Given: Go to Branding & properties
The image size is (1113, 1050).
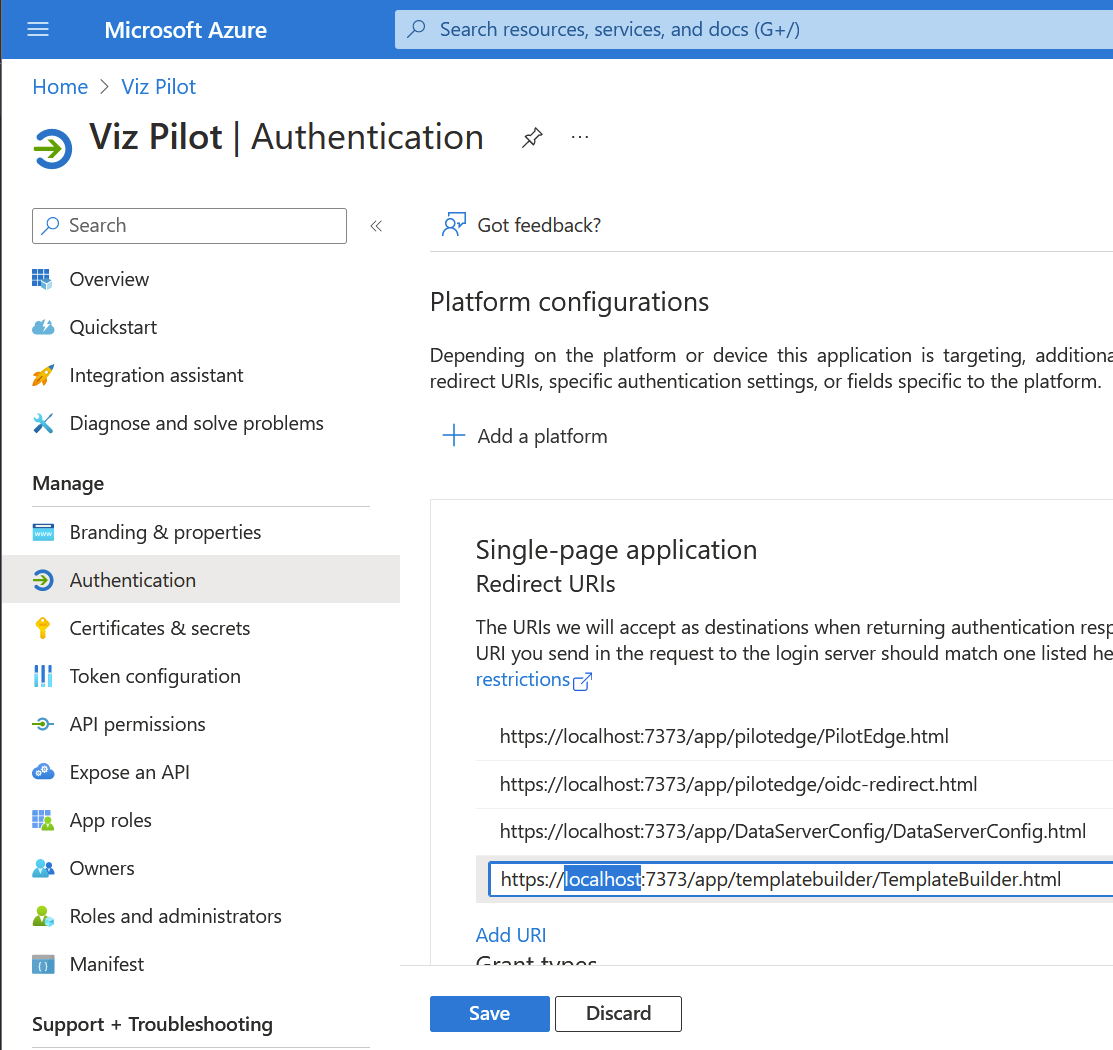Looking at the screenshot, I should (x=165, y=532).
